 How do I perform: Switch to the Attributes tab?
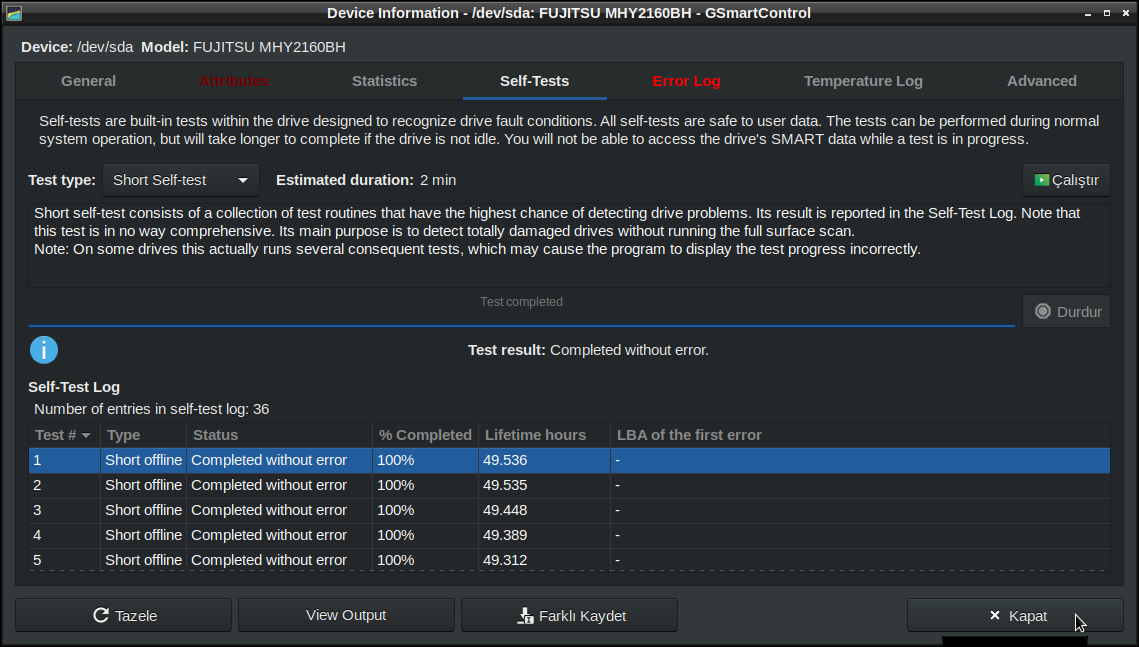pyautogui.click(x=234, y=81)
